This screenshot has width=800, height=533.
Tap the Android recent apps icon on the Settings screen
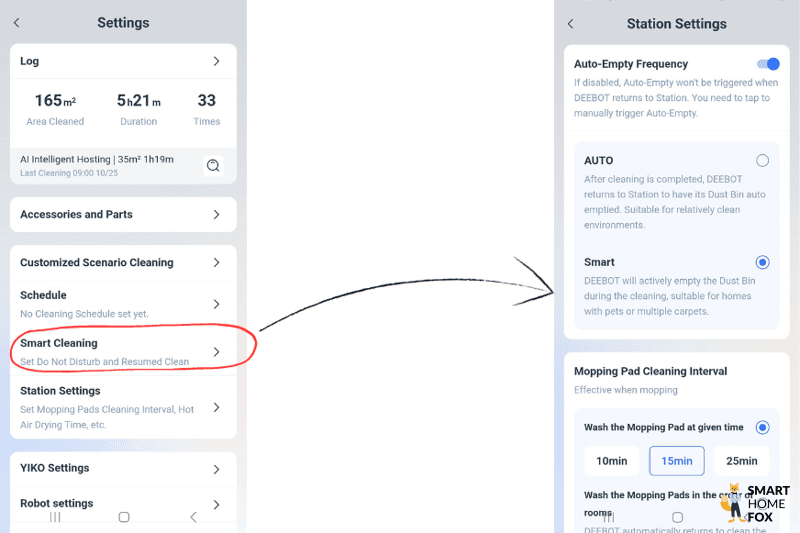click(x=55, y=517)
